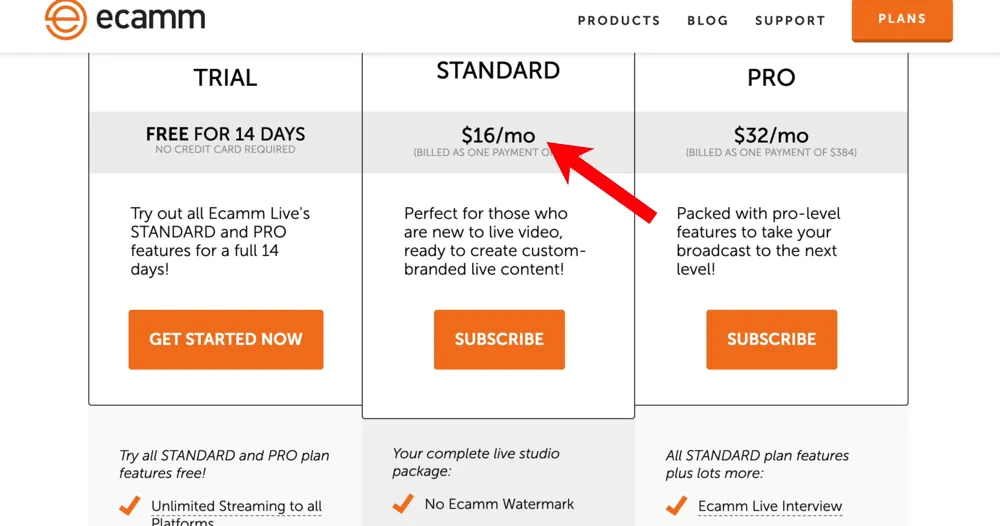1000x526 pixels.
Task: Open the PRODUCTS navigation menu
Action: 619,20
